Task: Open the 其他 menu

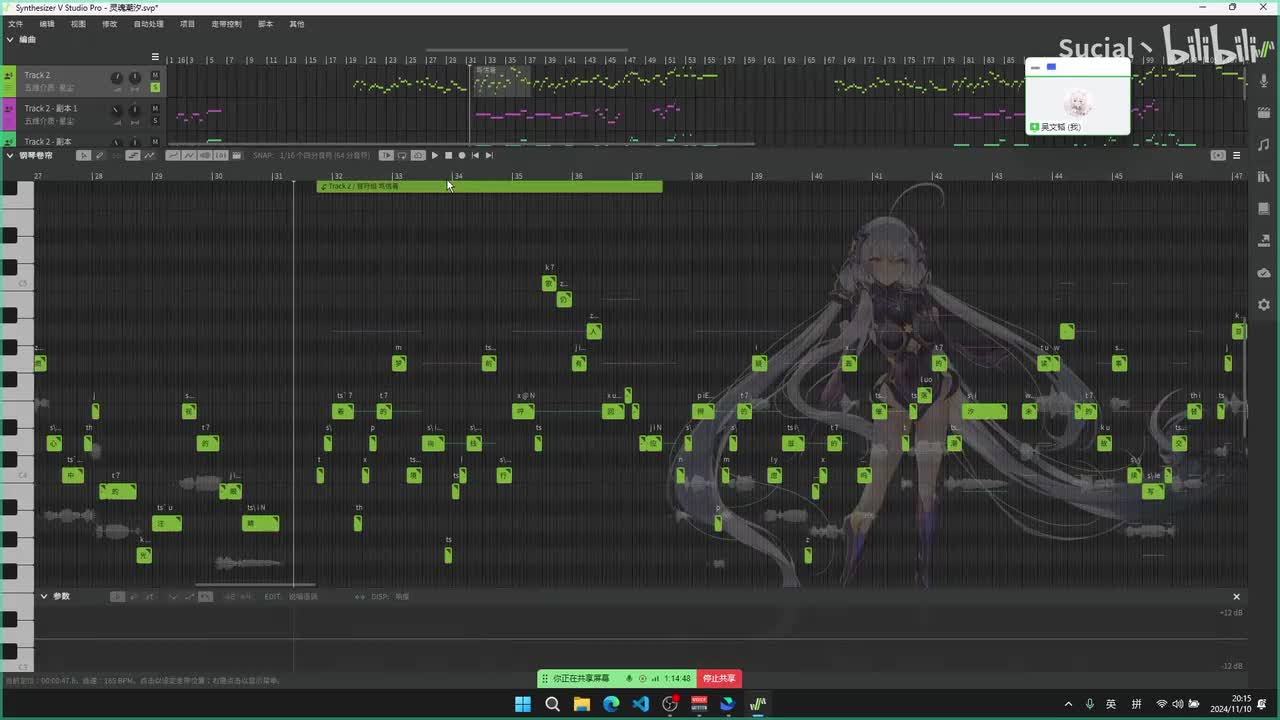Action: tap(296, 24)
